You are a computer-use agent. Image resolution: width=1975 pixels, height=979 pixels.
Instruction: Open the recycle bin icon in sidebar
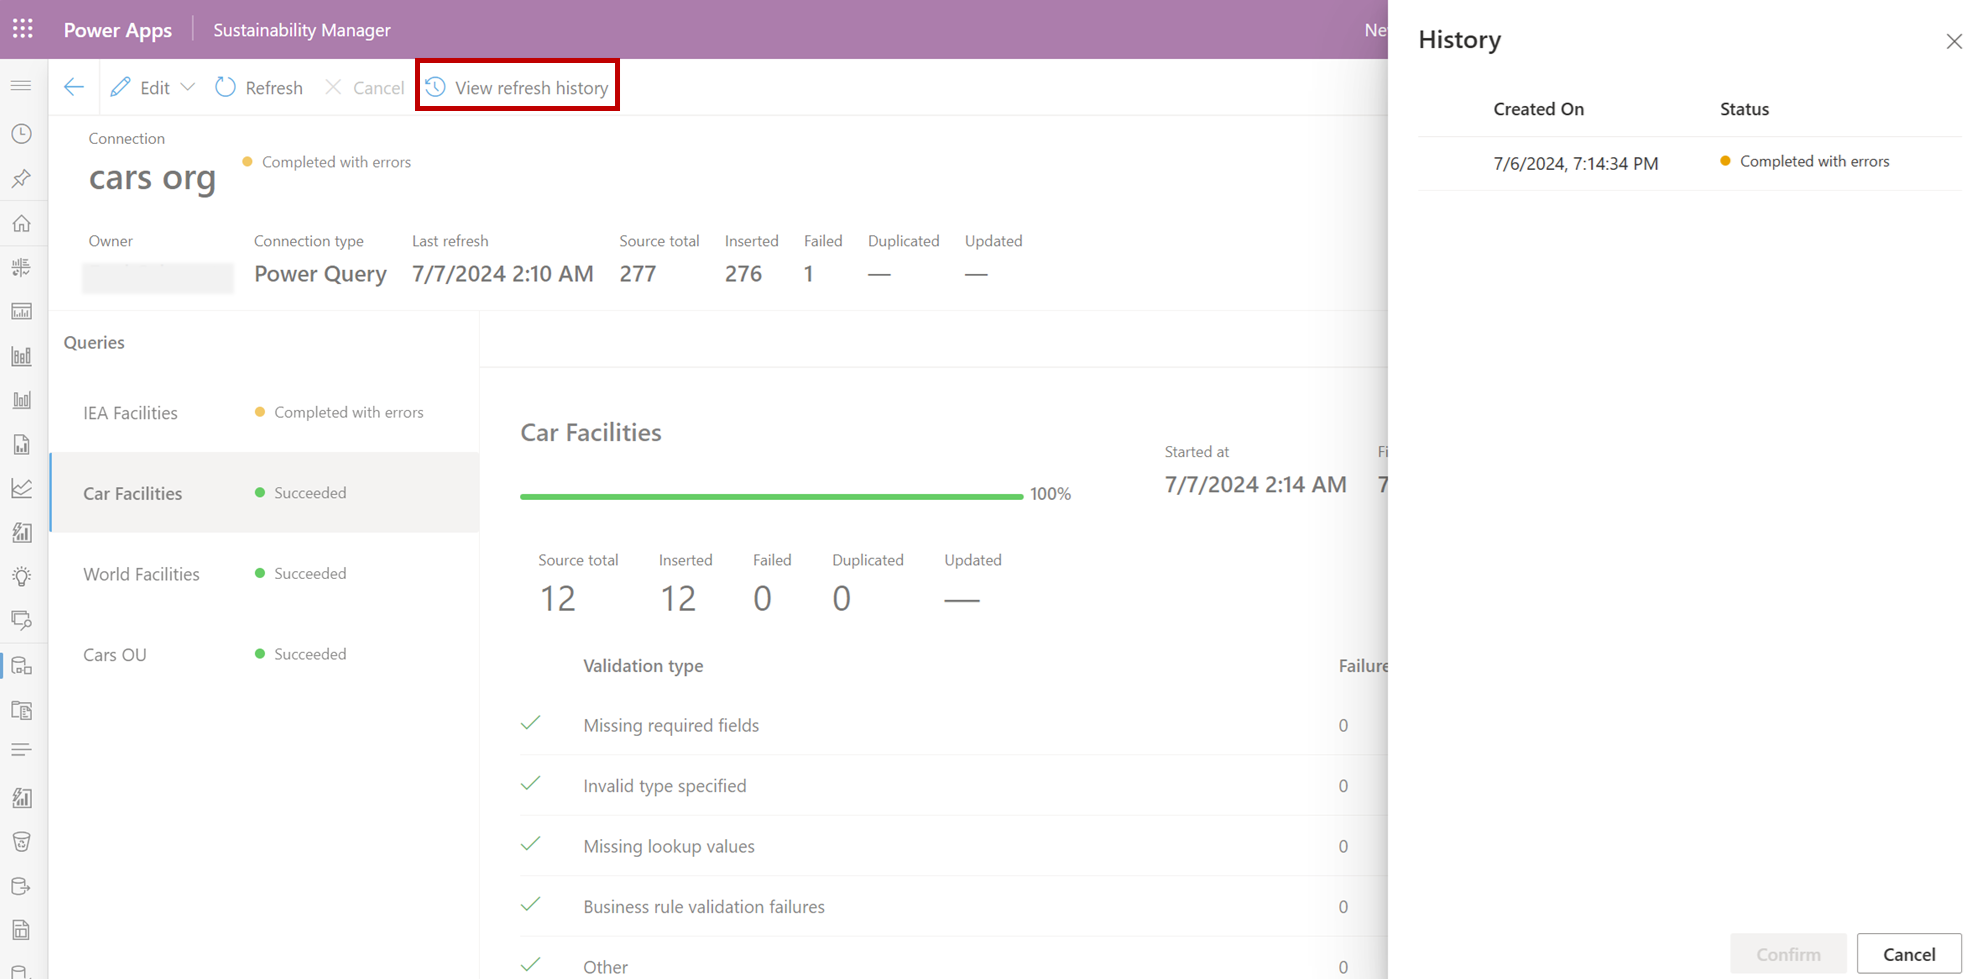pyautogui.click(x=21, y=842)
